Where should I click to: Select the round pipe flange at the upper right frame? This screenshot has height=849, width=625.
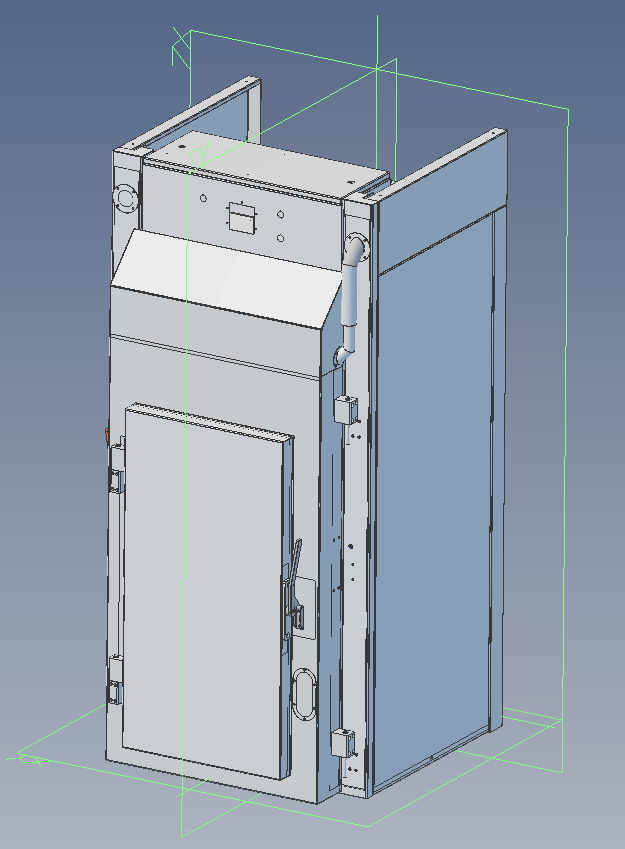coord(357,247)
